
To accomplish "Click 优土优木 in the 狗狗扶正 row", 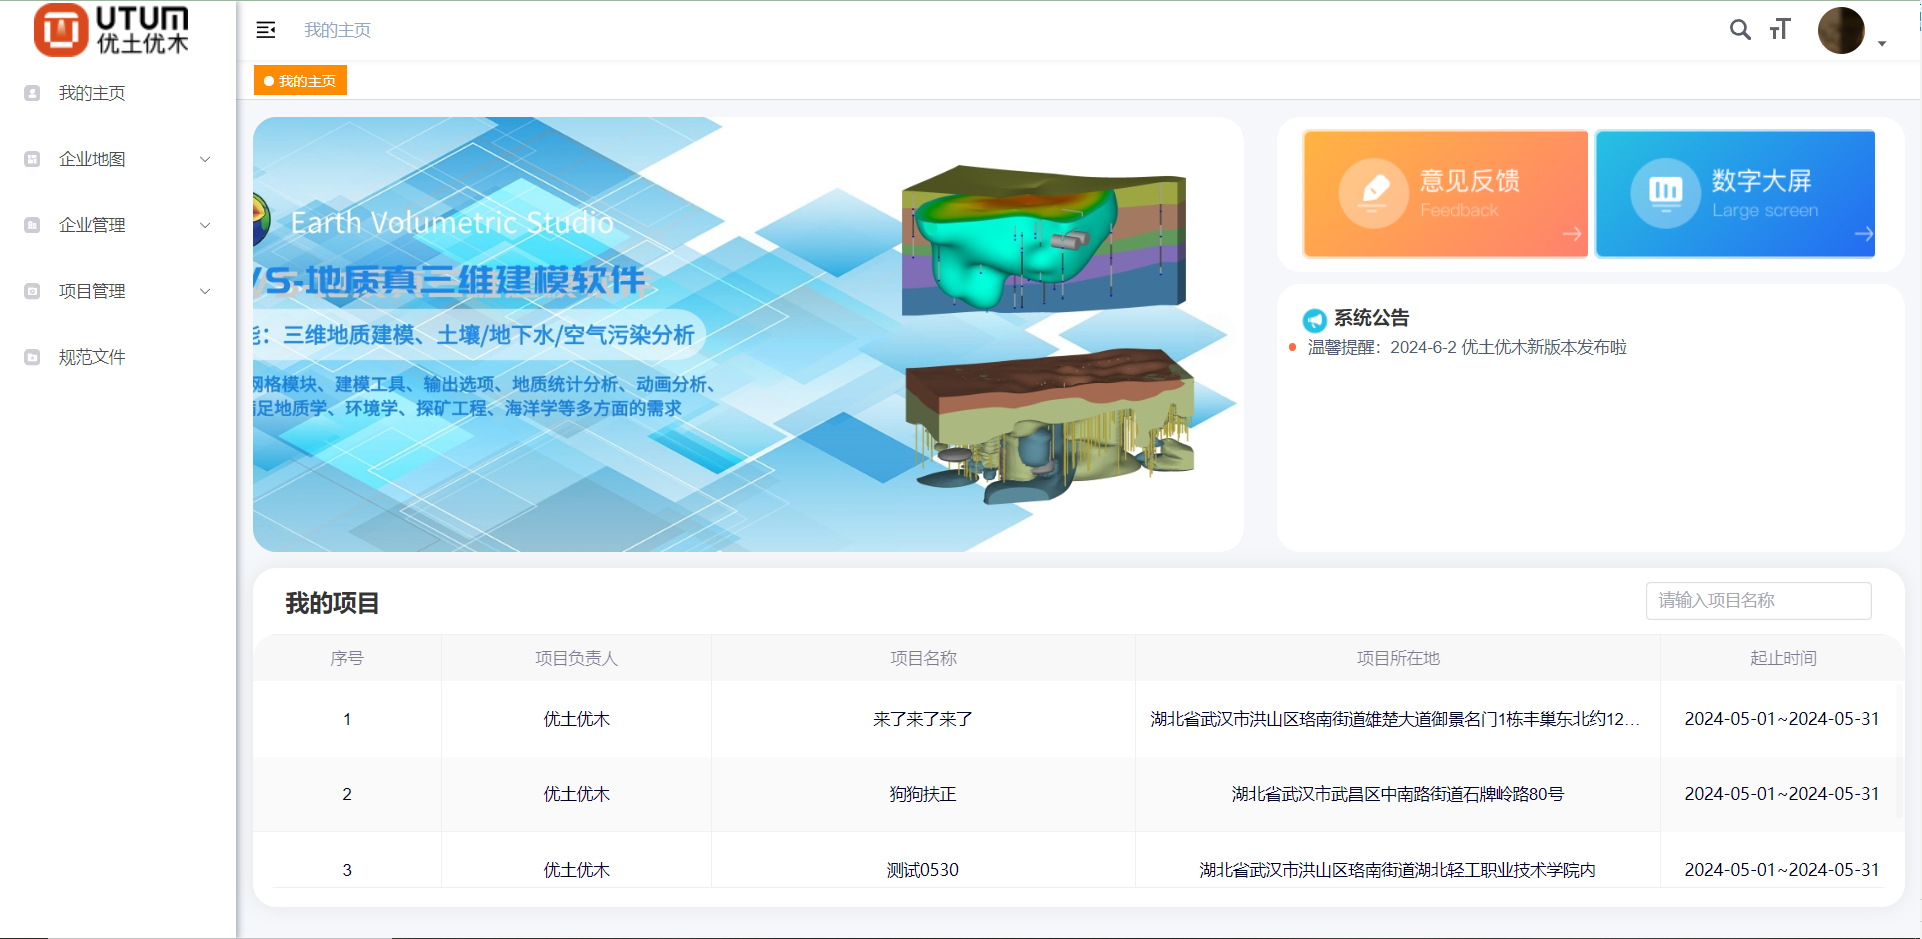I will click(x=576, y=794).
